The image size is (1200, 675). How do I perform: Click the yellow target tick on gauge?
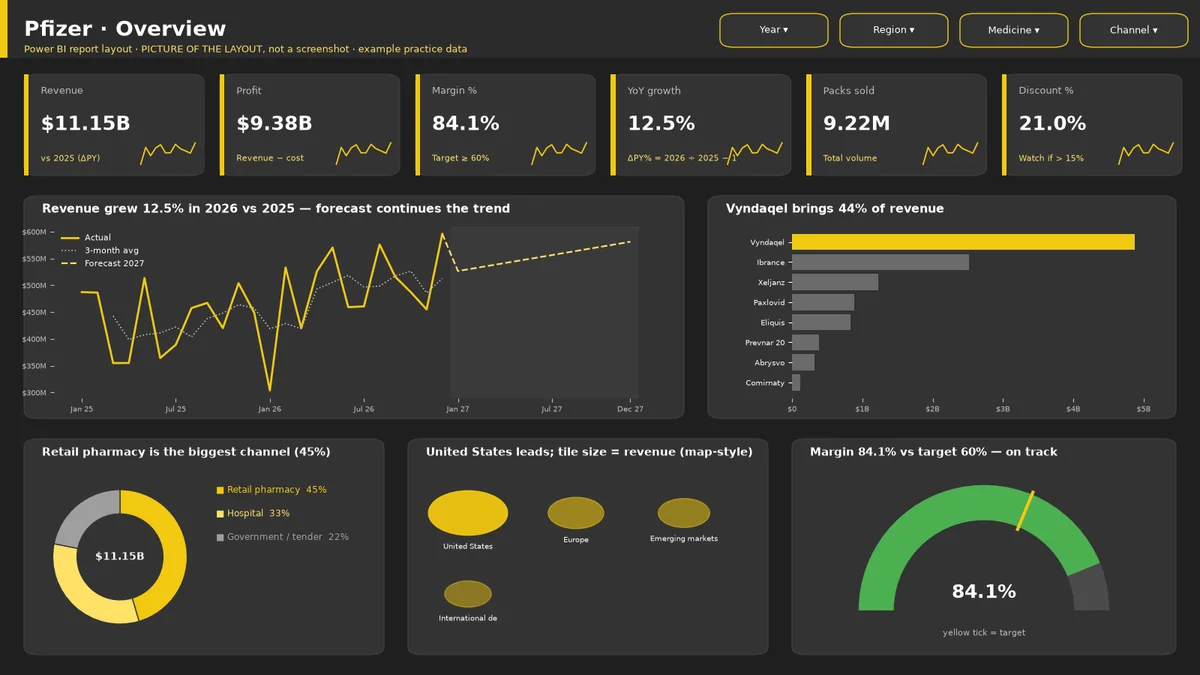(x=1025, y=511)
